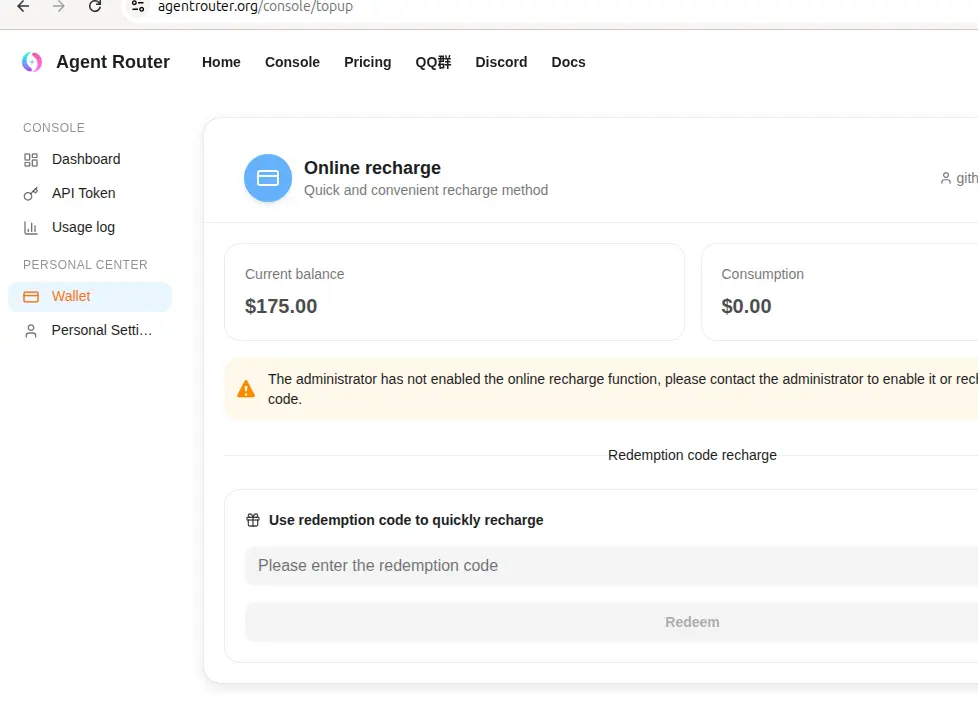Go to Dashboard in sidebar
Screen dimensions: 978x718
(x=90, y=160)
